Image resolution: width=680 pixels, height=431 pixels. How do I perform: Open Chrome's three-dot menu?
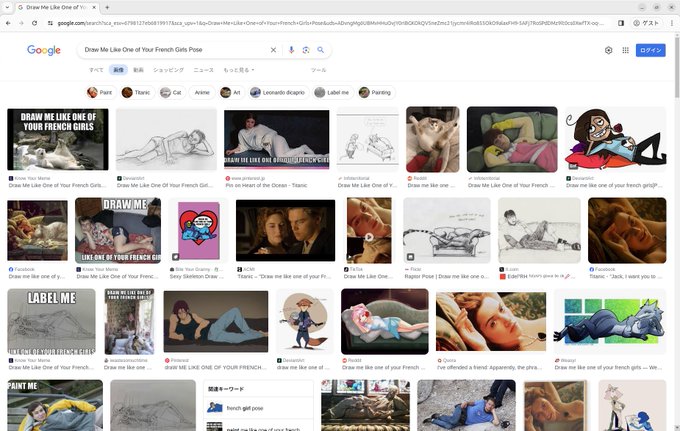pos(672,23)
